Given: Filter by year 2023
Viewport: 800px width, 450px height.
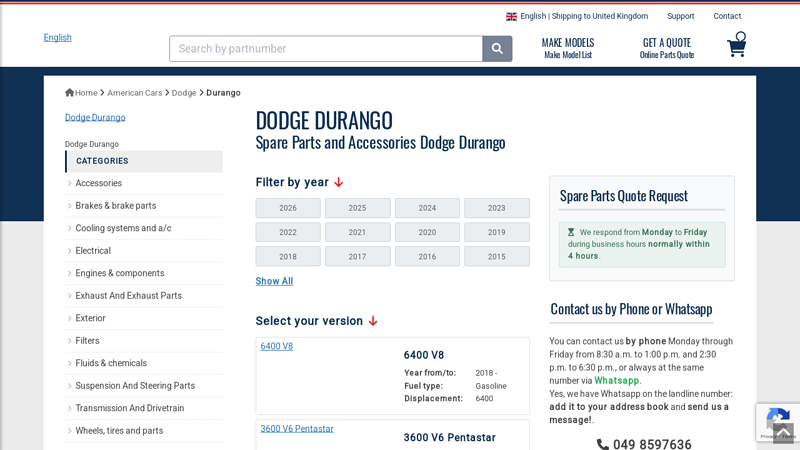Looking at the screenshot, I should point(496,208).
